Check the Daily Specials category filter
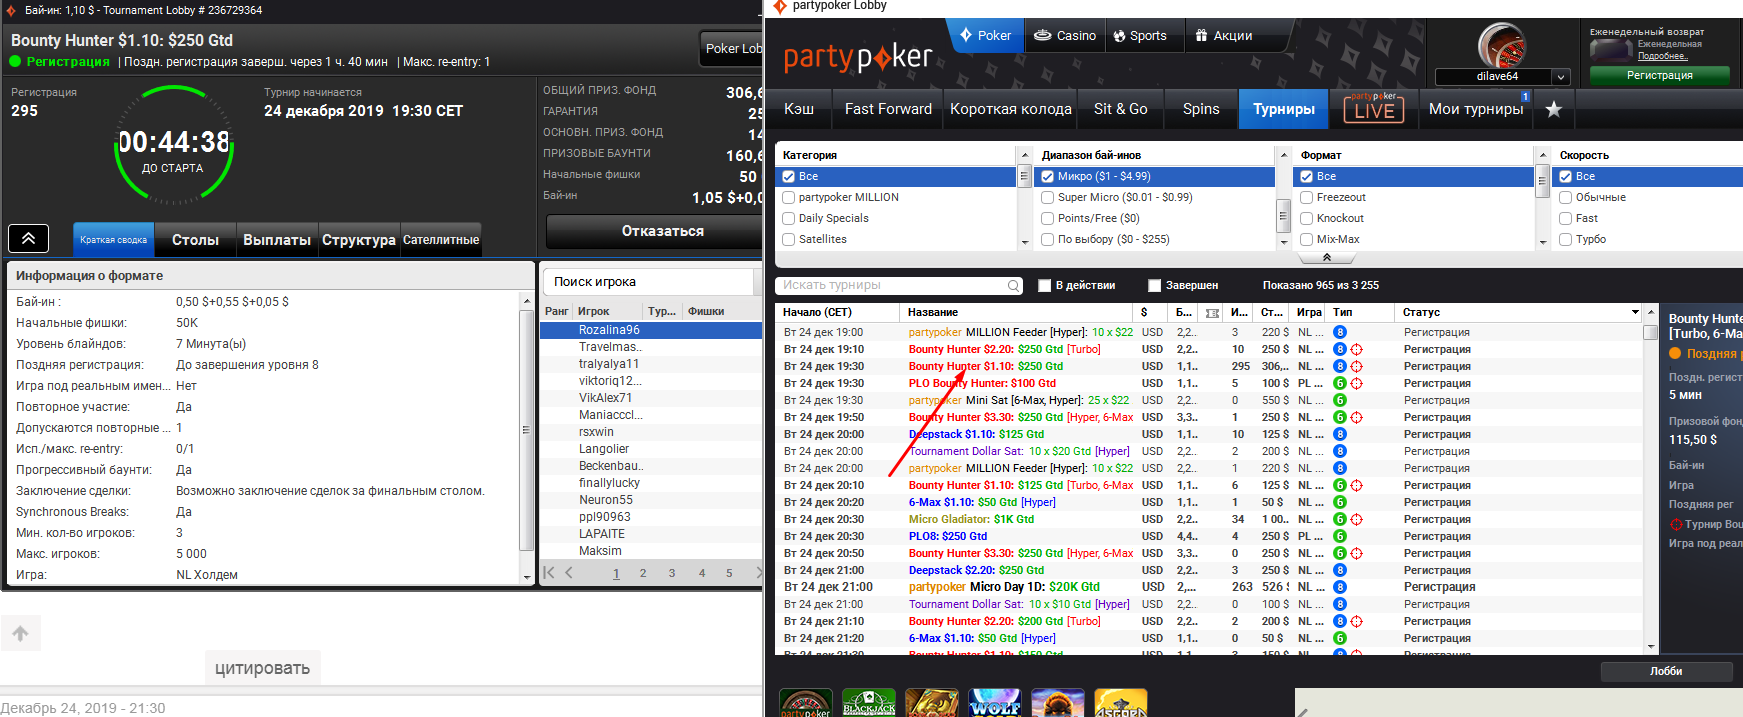Image resolution: width=1743 pixels, height=717 pixels. pyautogui.click(x=789, y=218)
